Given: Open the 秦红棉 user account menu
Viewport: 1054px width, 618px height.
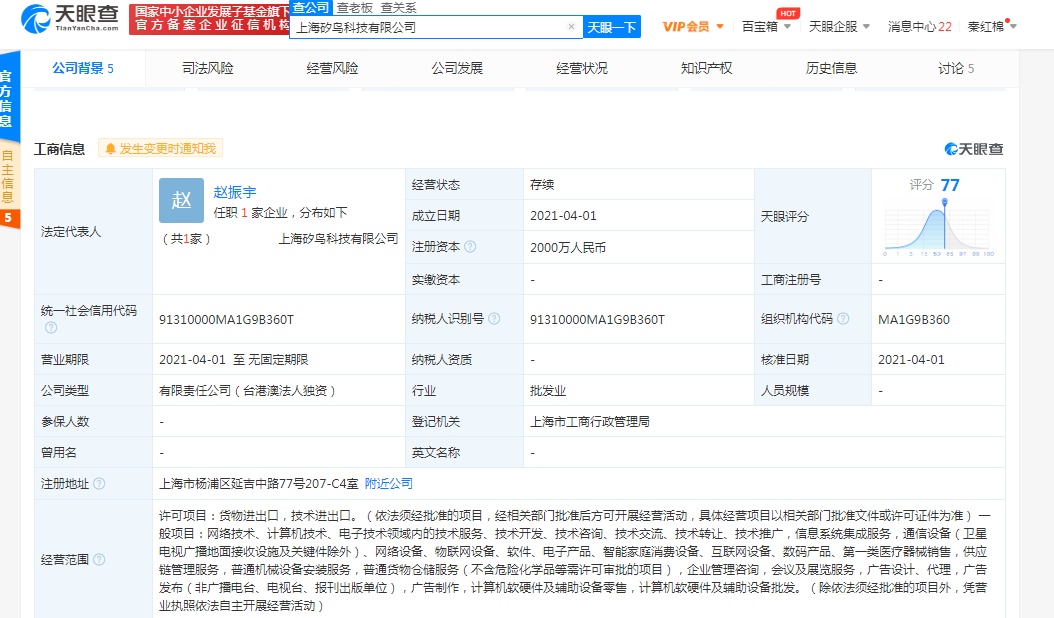Looking at the screenshot, I should tap(992, 27).
